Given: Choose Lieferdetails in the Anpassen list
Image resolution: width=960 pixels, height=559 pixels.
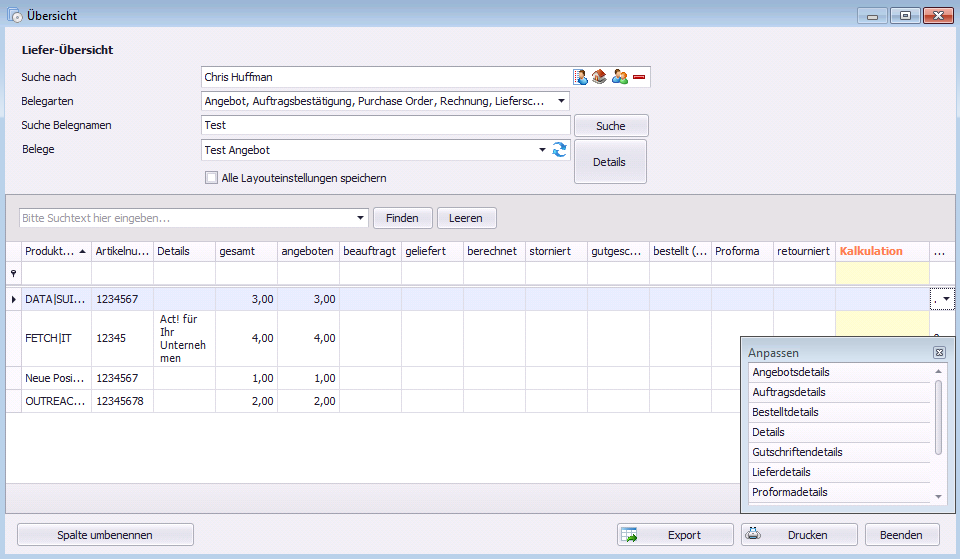Looking at the screenshot, I should point(839,472).
